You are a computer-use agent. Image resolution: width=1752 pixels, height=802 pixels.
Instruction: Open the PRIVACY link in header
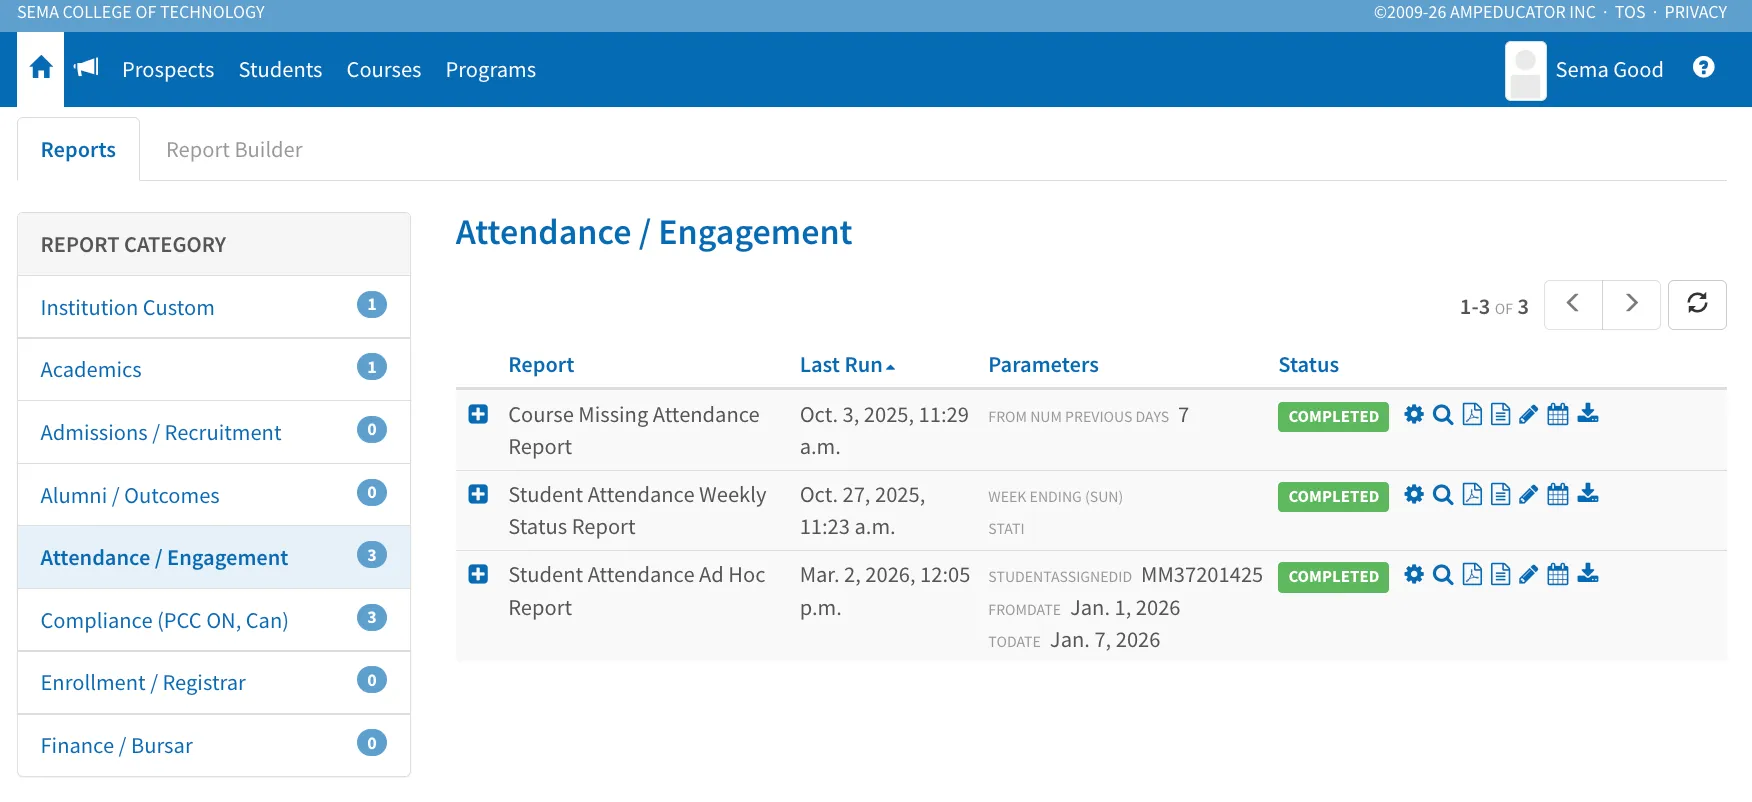(1696, 12)
